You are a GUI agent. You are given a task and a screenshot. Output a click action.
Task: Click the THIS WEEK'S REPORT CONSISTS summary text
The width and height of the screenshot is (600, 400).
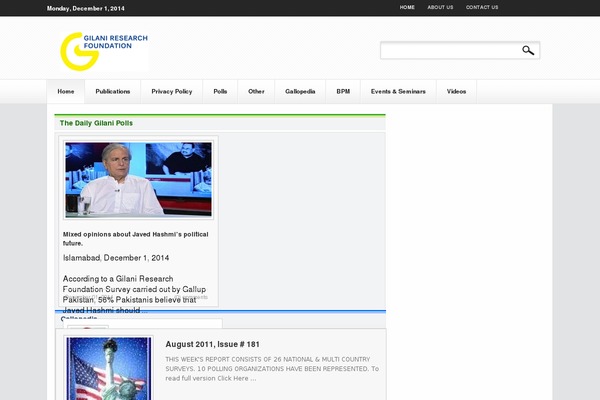point(272,369)
